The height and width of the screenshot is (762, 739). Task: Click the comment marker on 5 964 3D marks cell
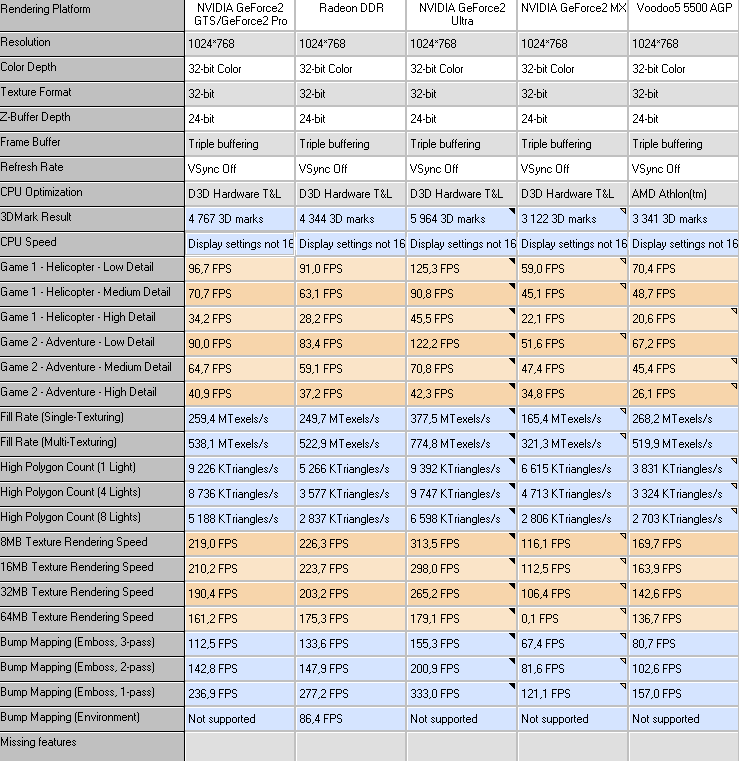tap(512, 211)
